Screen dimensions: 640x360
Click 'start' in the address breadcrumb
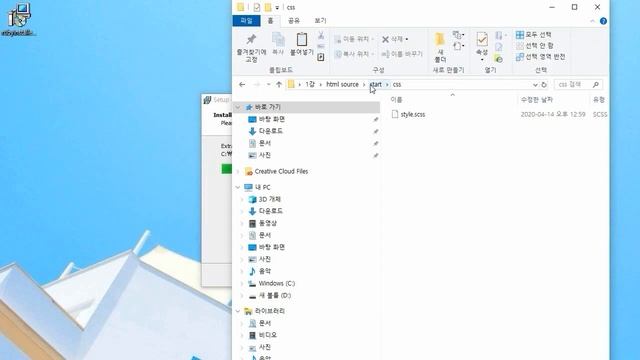pyautogui.click(x=376, y=84)
